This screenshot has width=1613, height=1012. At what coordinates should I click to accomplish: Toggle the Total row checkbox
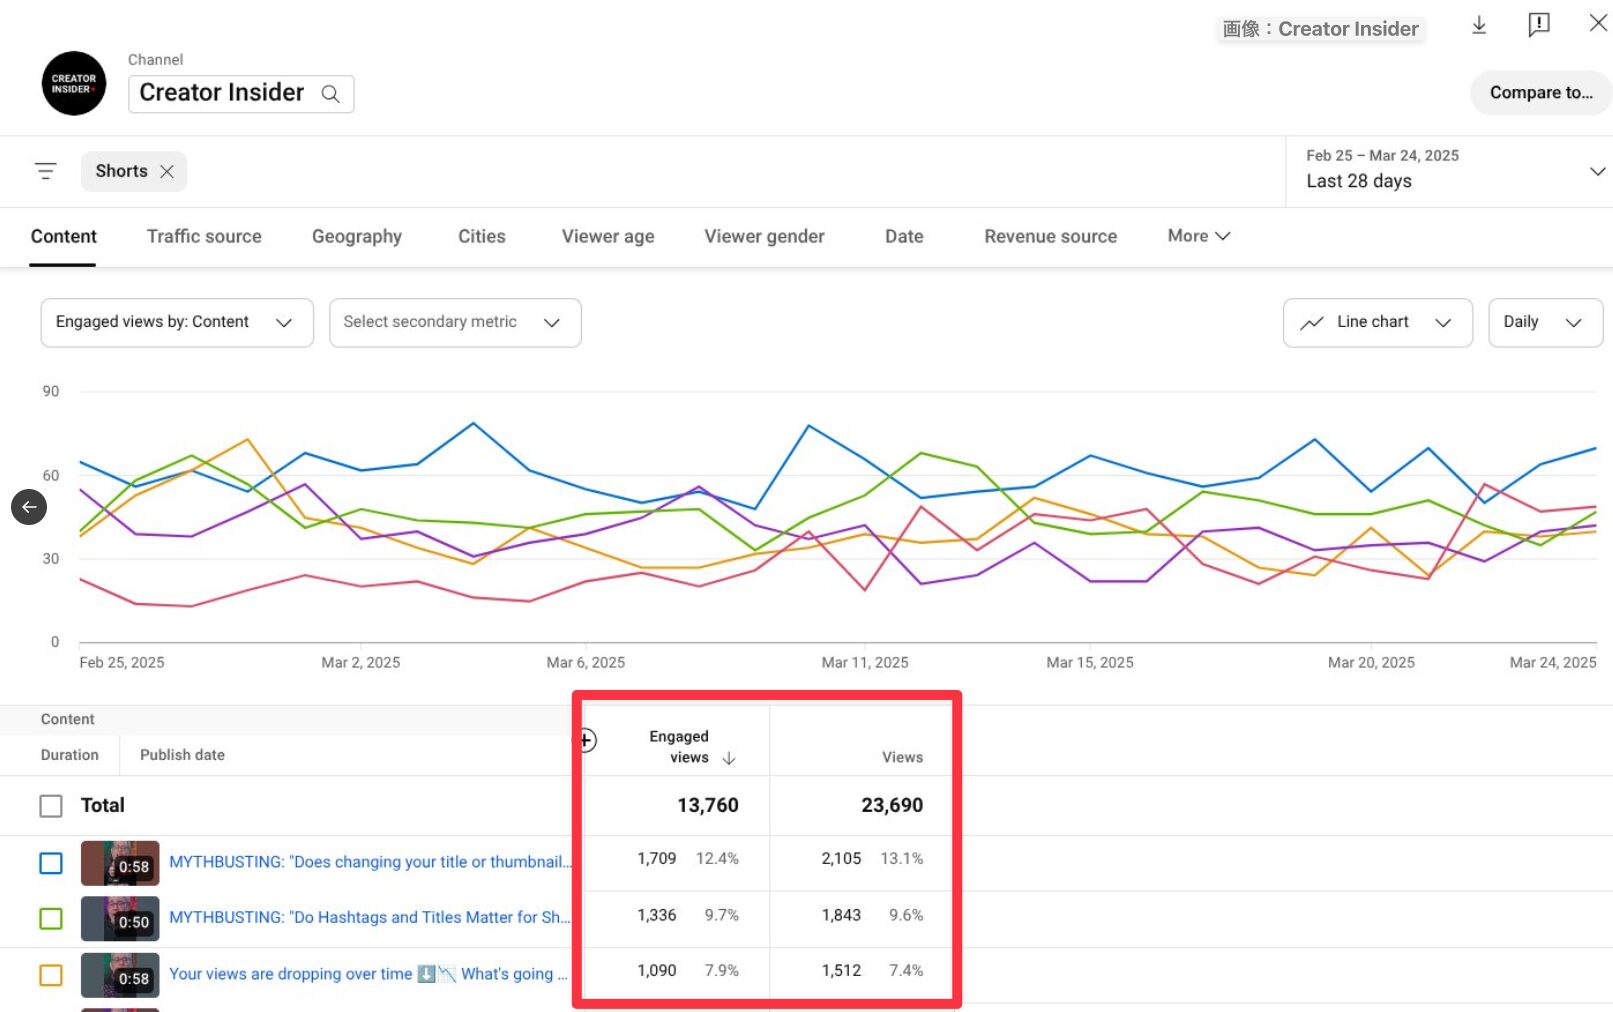click(x=51, y=806)
